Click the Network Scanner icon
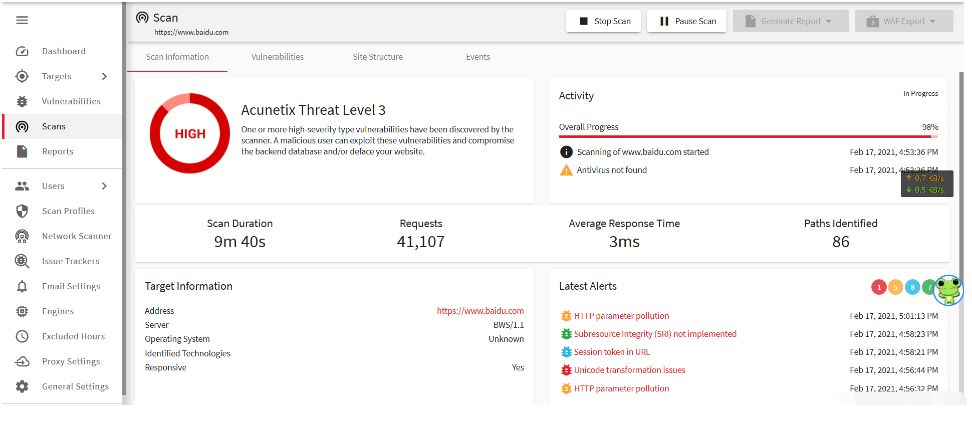Screen dimensions: 972x422 pos(22,236)
